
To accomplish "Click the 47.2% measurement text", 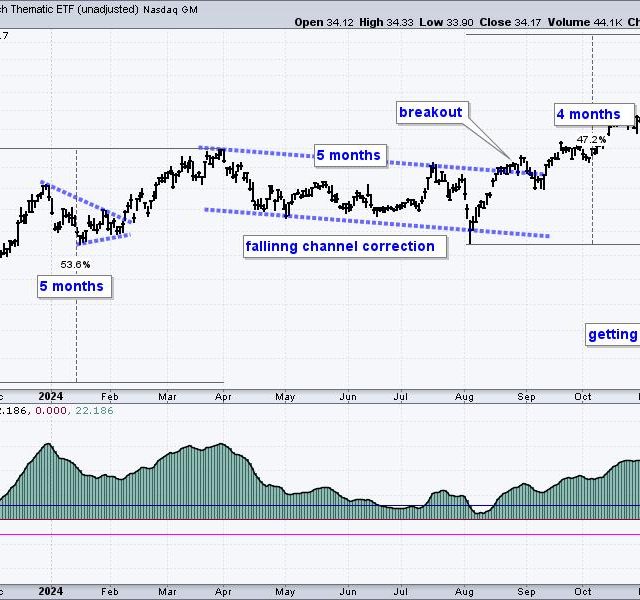I will coord(591,139).
